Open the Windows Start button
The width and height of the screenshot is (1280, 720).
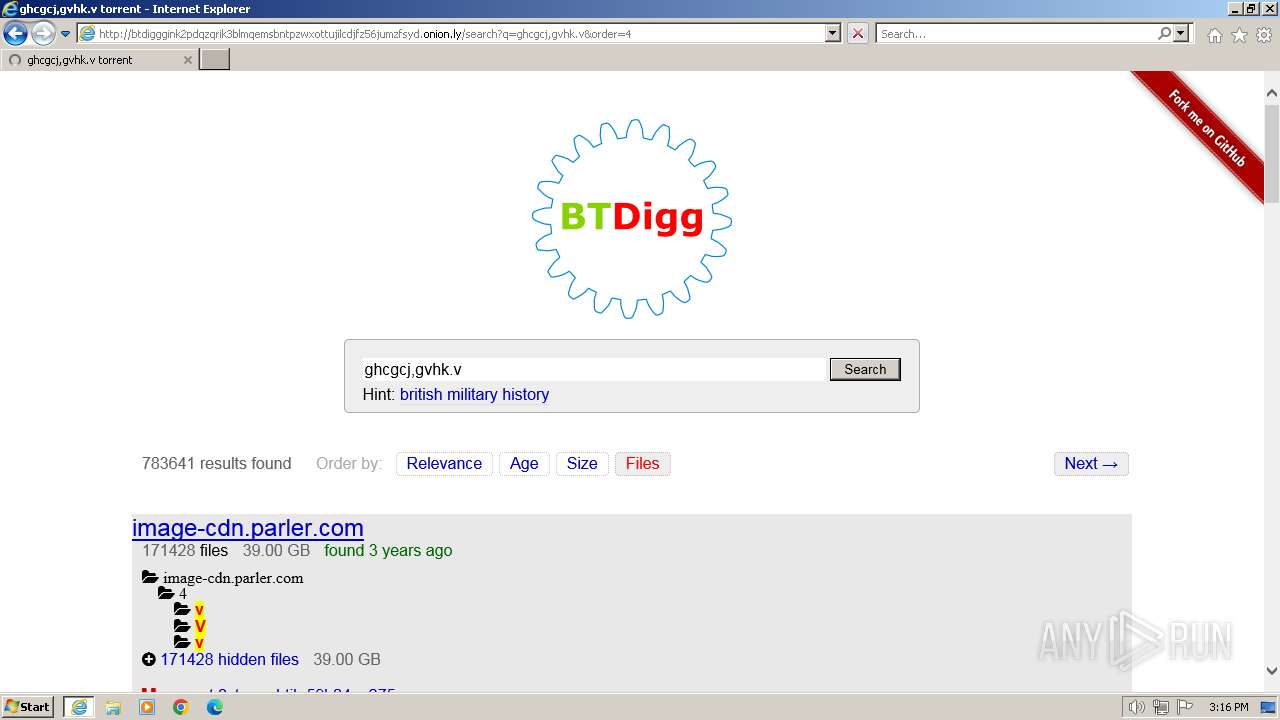pyautogui.click(x=28, y=707)
